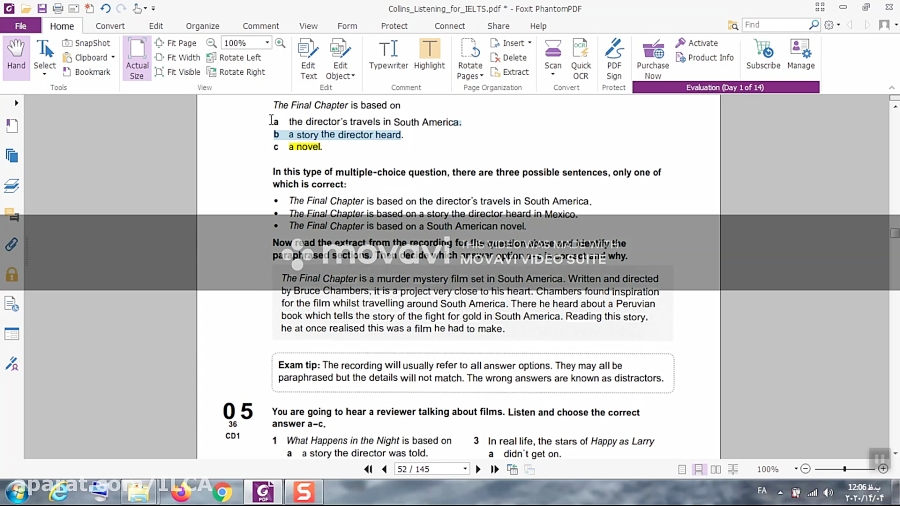Adjust the status bar zoom slider

pyautogui.click(x=844, y=469)
